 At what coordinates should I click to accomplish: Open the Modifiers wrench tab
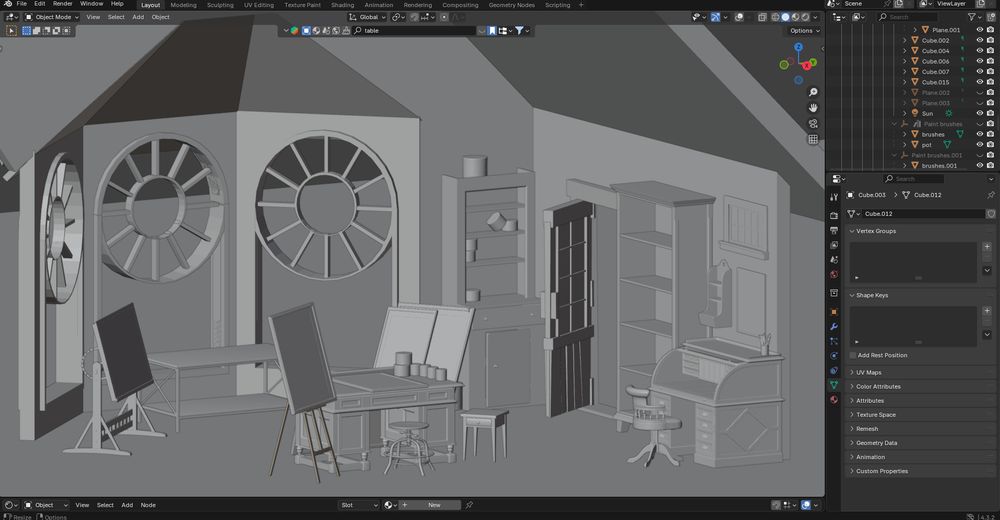coord(834,327)
